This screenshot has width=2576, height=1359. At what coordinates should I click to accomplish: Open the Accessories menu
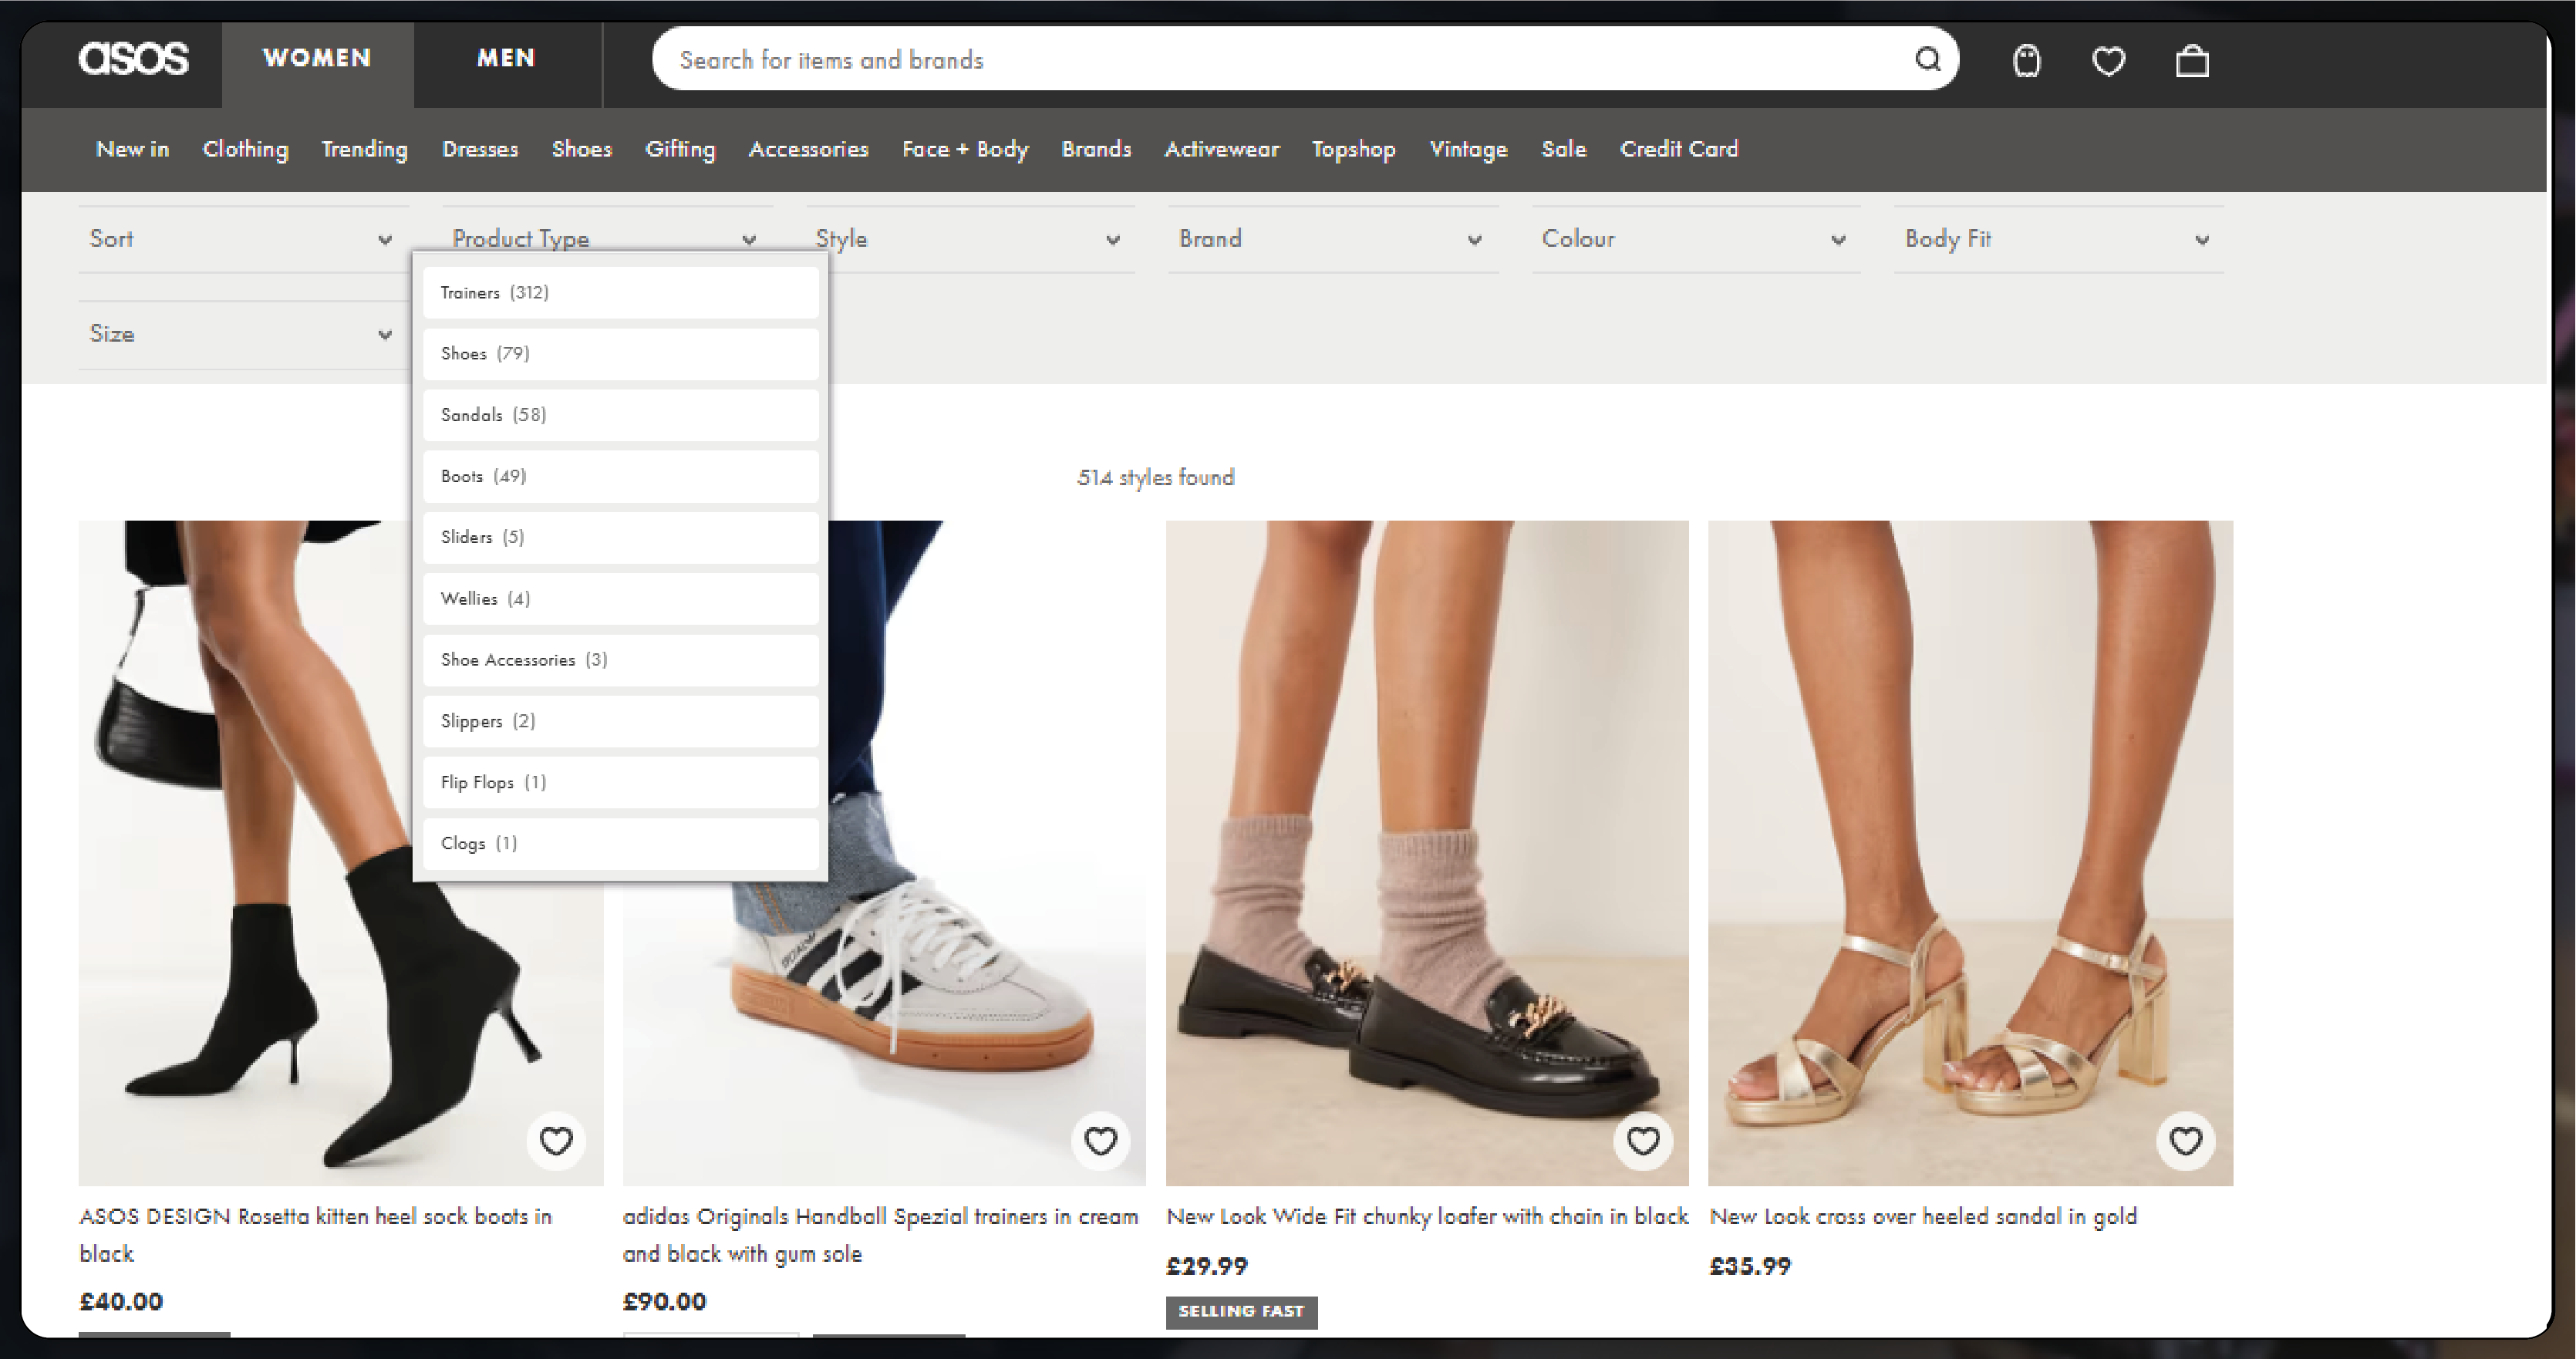click(x=808, y=149)
